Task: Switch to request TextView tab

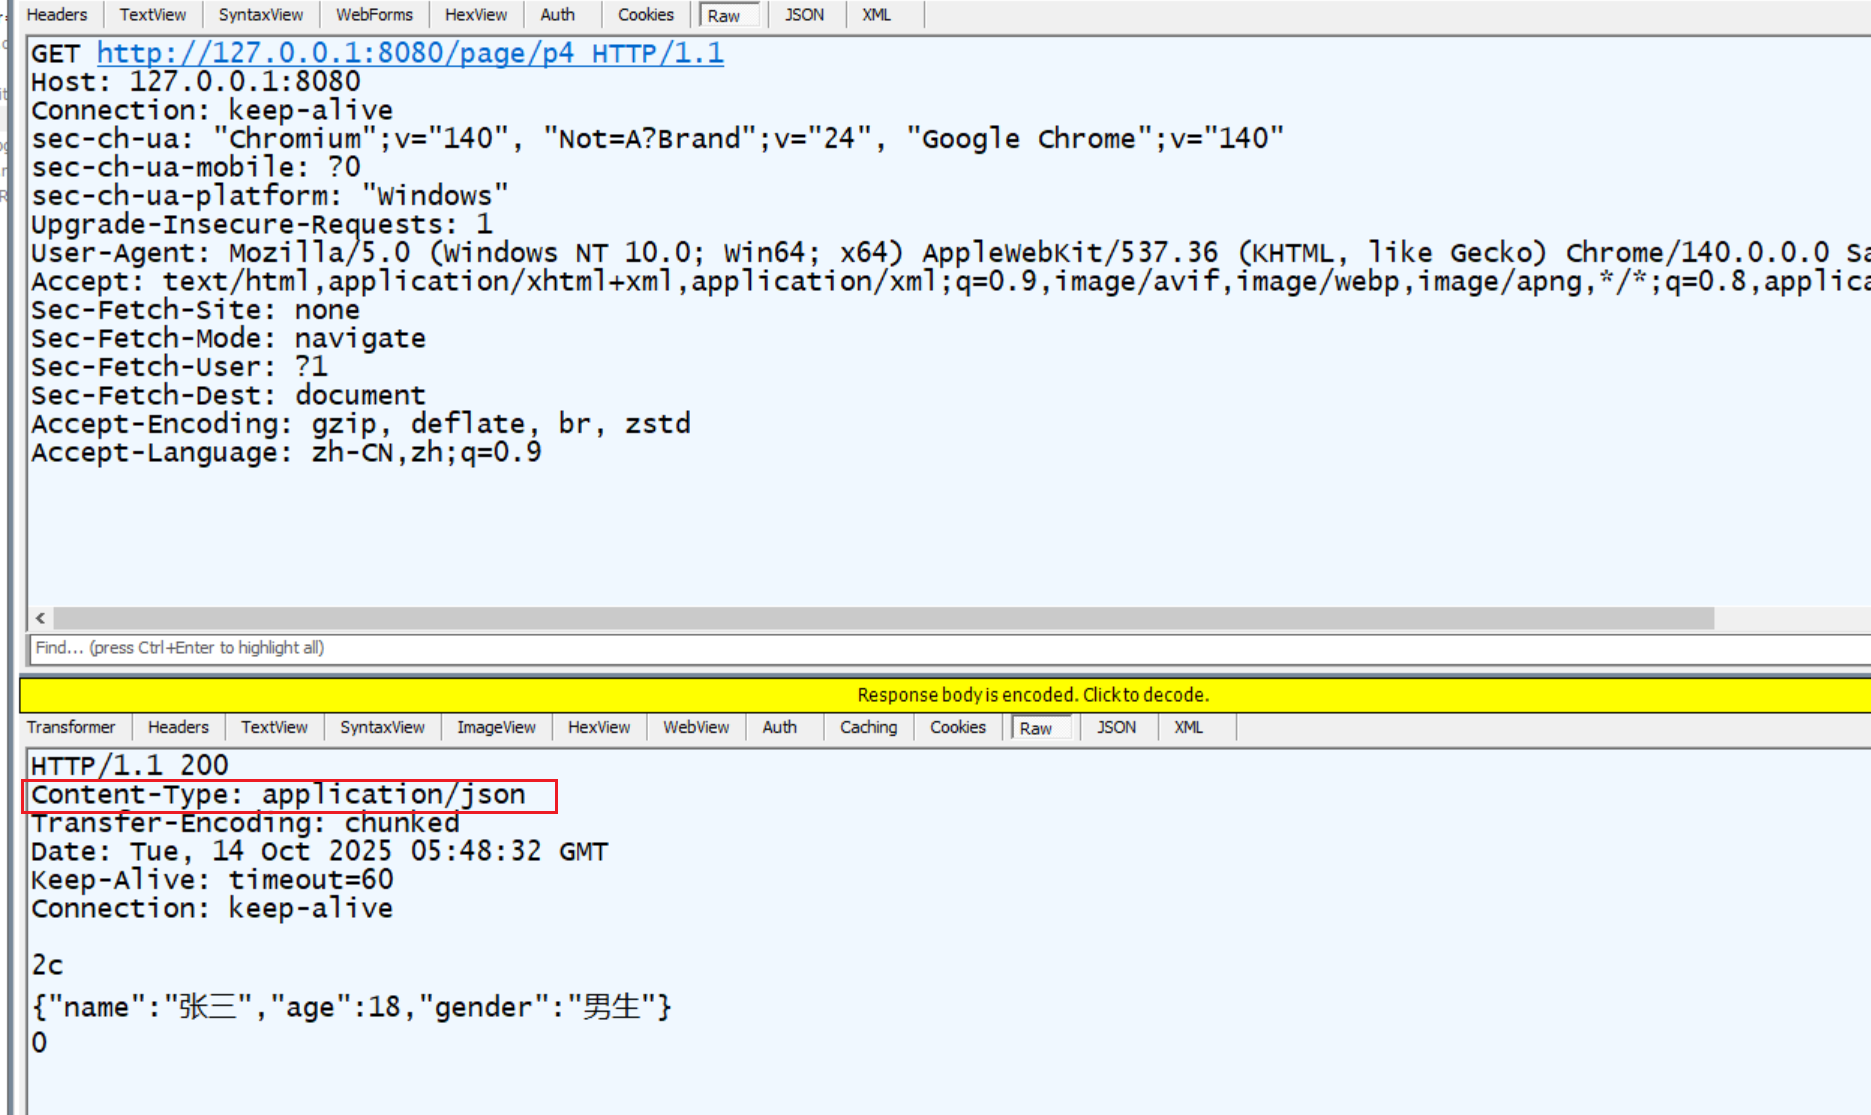Action: (x=152, y=15)
